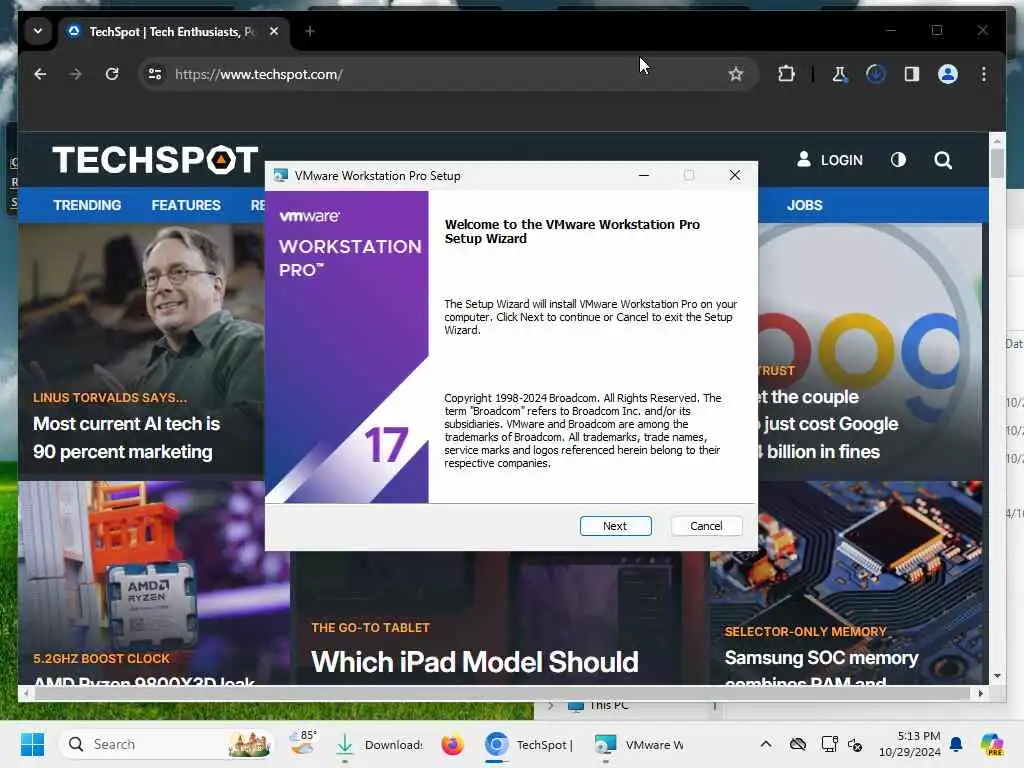Open the display/network tray icon
Image resolution: width=1024 pixels, height=768 pixels.
point(829,744)
